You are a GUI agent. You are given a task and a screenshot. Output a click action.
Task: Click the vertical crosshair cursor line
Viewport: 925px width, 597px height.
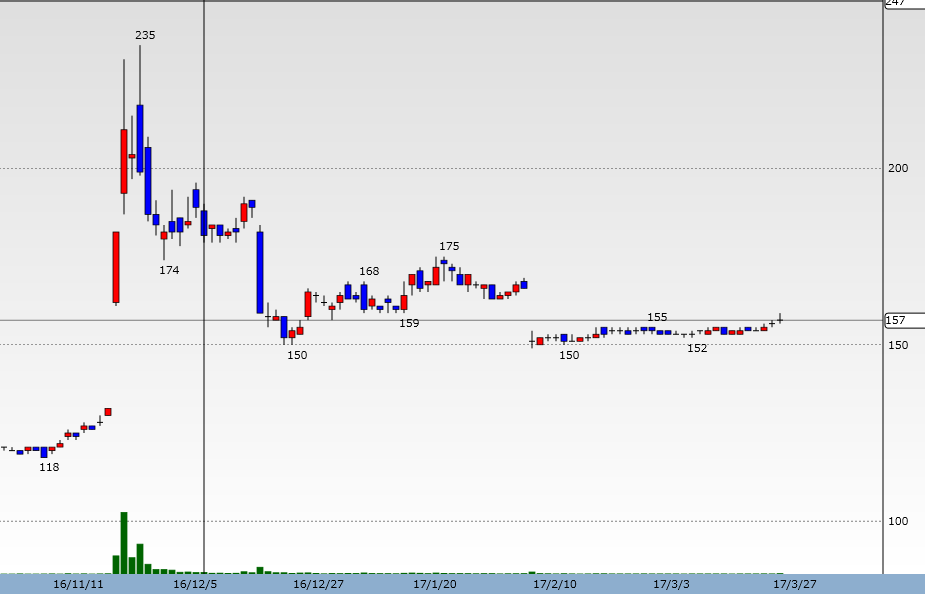204,287
